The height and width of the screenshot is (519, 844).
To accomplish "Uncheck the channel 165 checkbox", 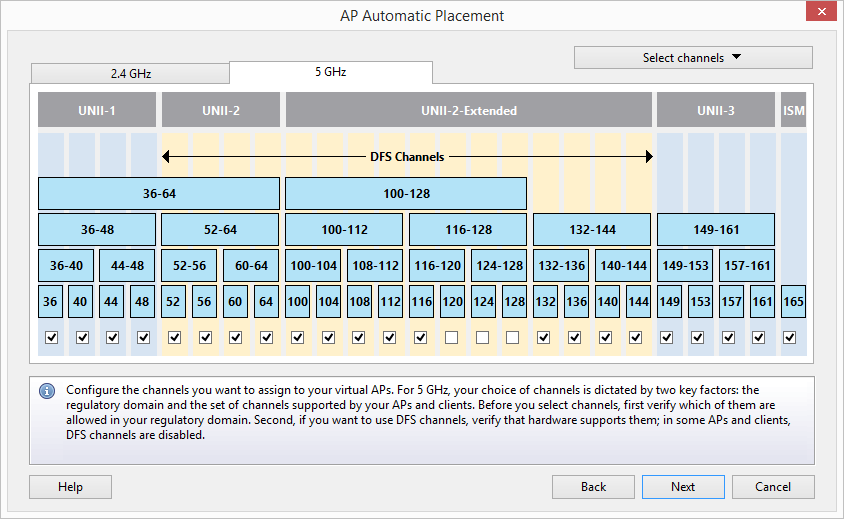I will coord(790,338).
